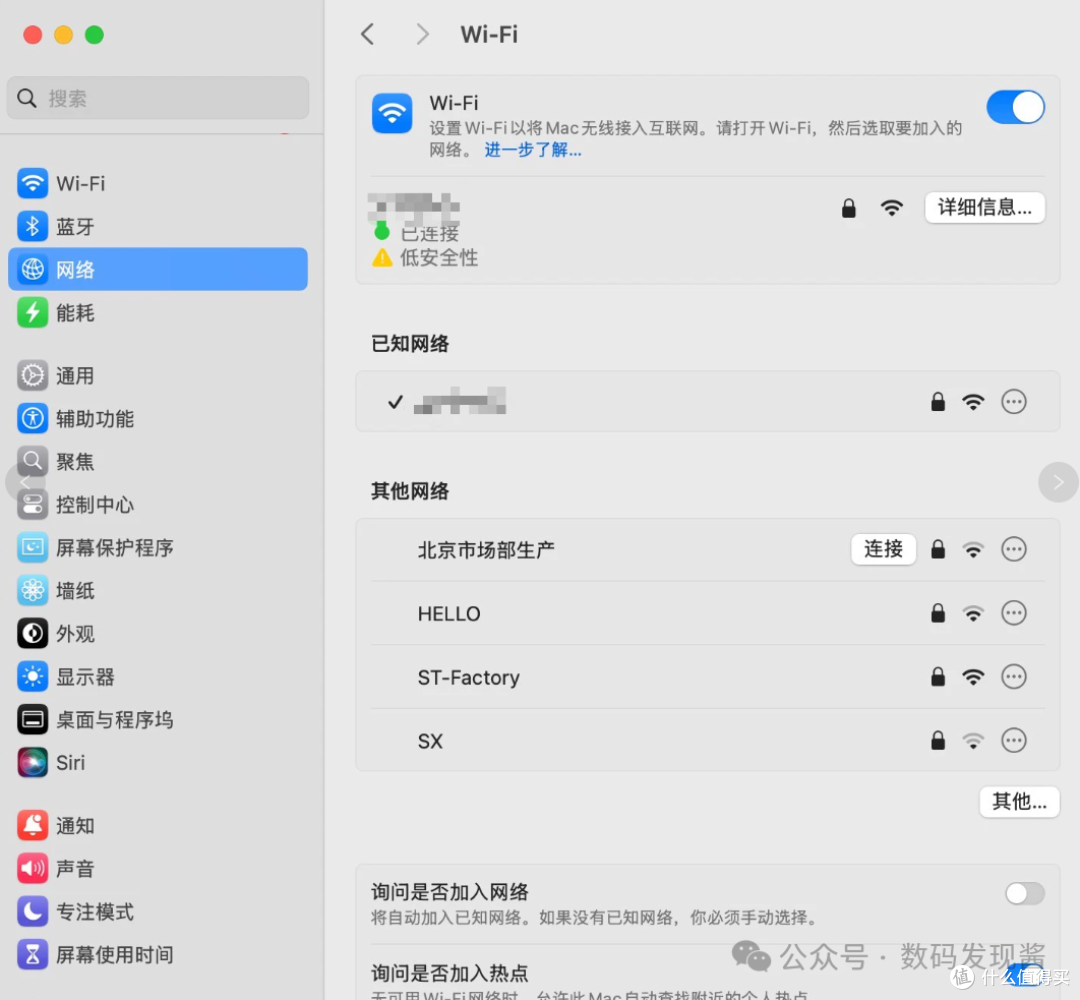Image resolution: width=1080 pixels, height=1000 pixels.
Task: Click the 已知网络 heading
Action: pyautogui.click(x=410, y=343)
